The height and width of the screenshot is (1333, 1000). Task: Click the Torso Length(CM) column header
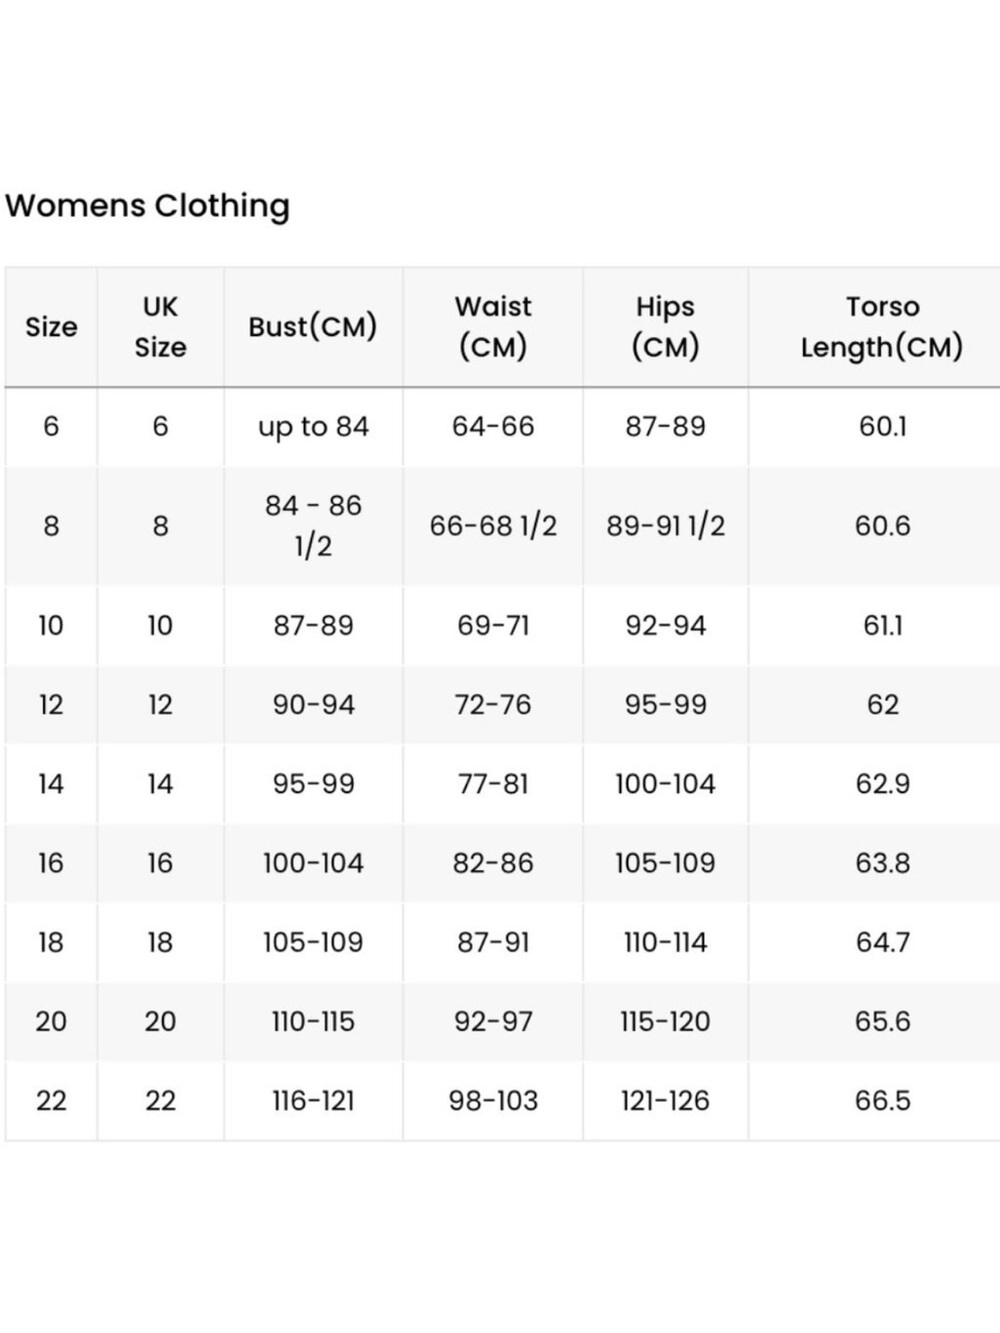click(x=882, y=327)
